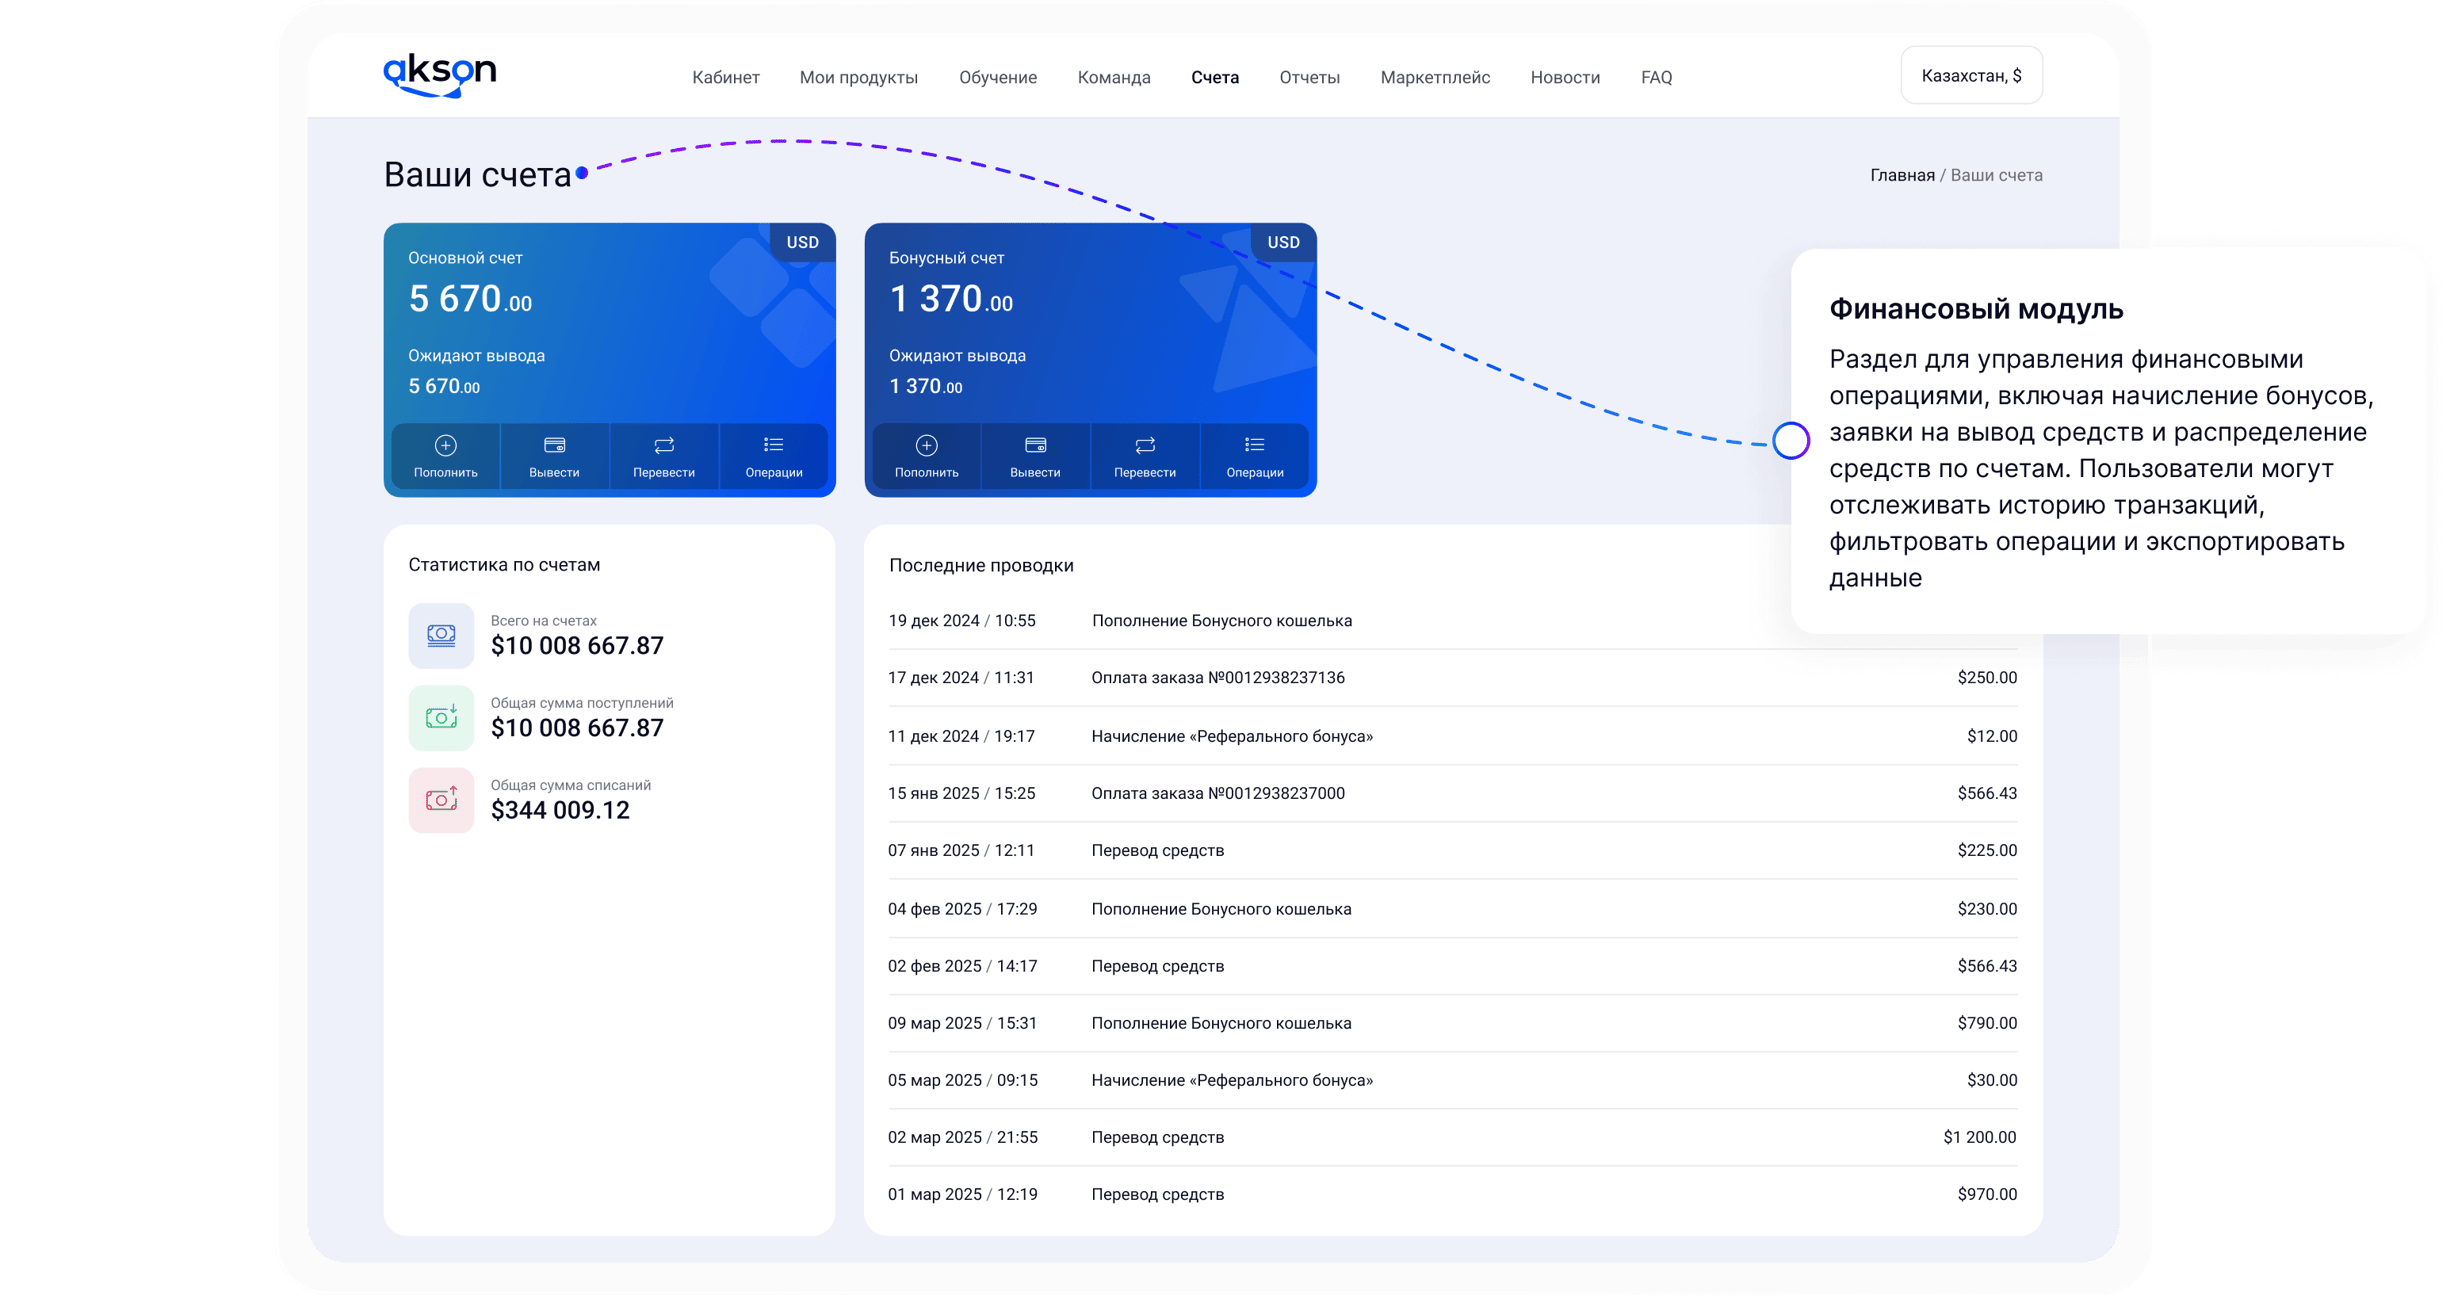
Task: Click Перевести icon on Бонусный счет card
Action: [1145, 446]
